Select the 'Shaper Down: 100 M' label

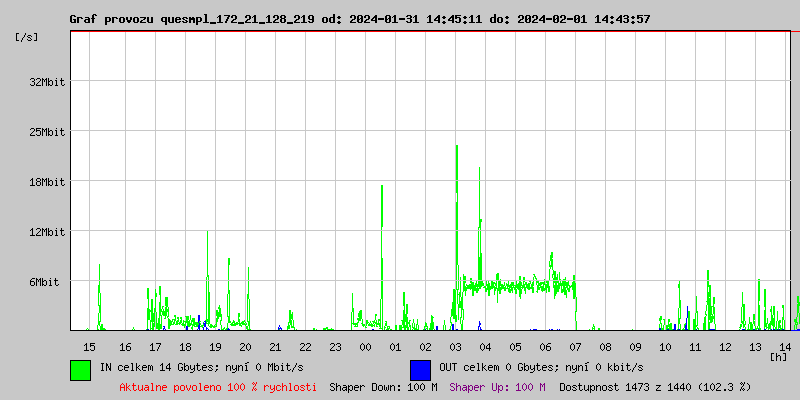click(x=383, y=387)
